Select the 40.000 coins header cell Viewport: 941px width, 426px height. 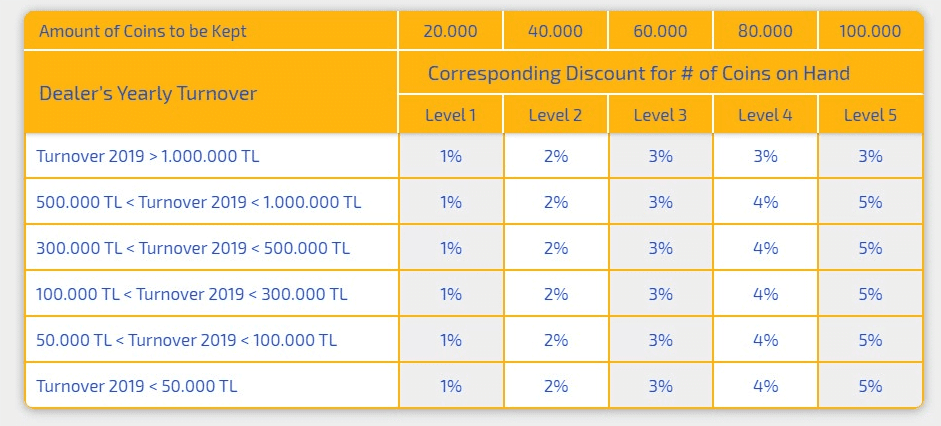555,31
